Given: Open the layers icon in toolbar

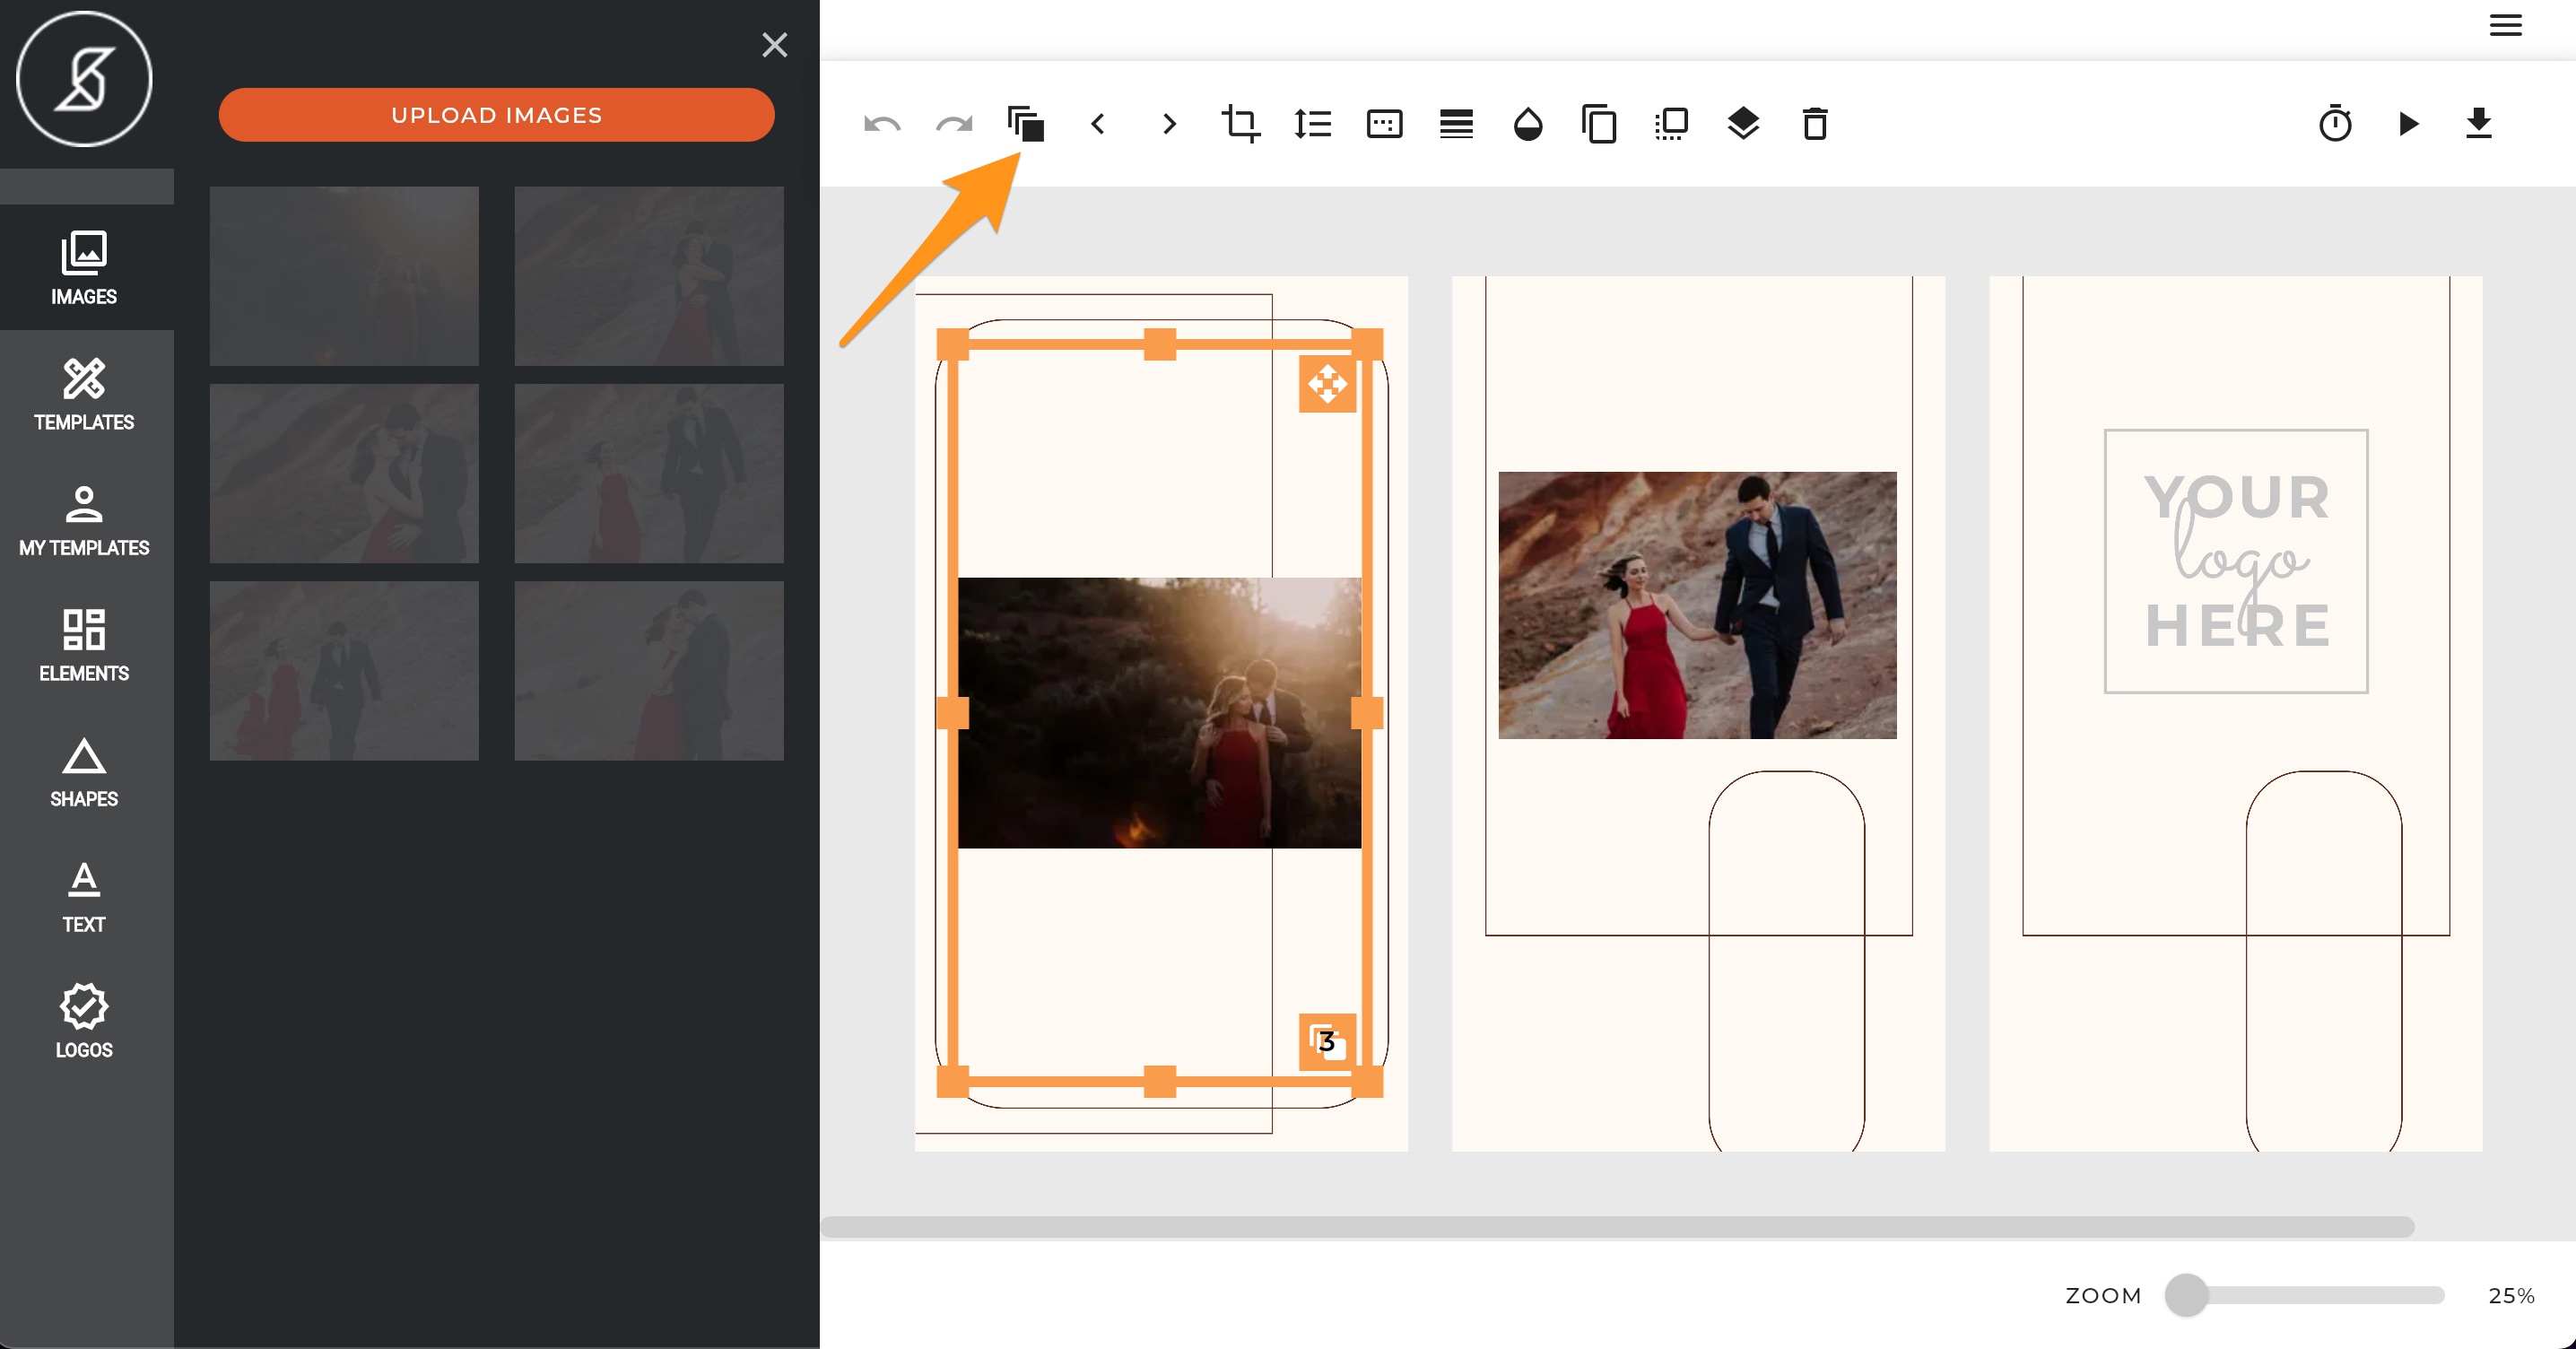Looking at the screenshot, I should [1743, 124].
